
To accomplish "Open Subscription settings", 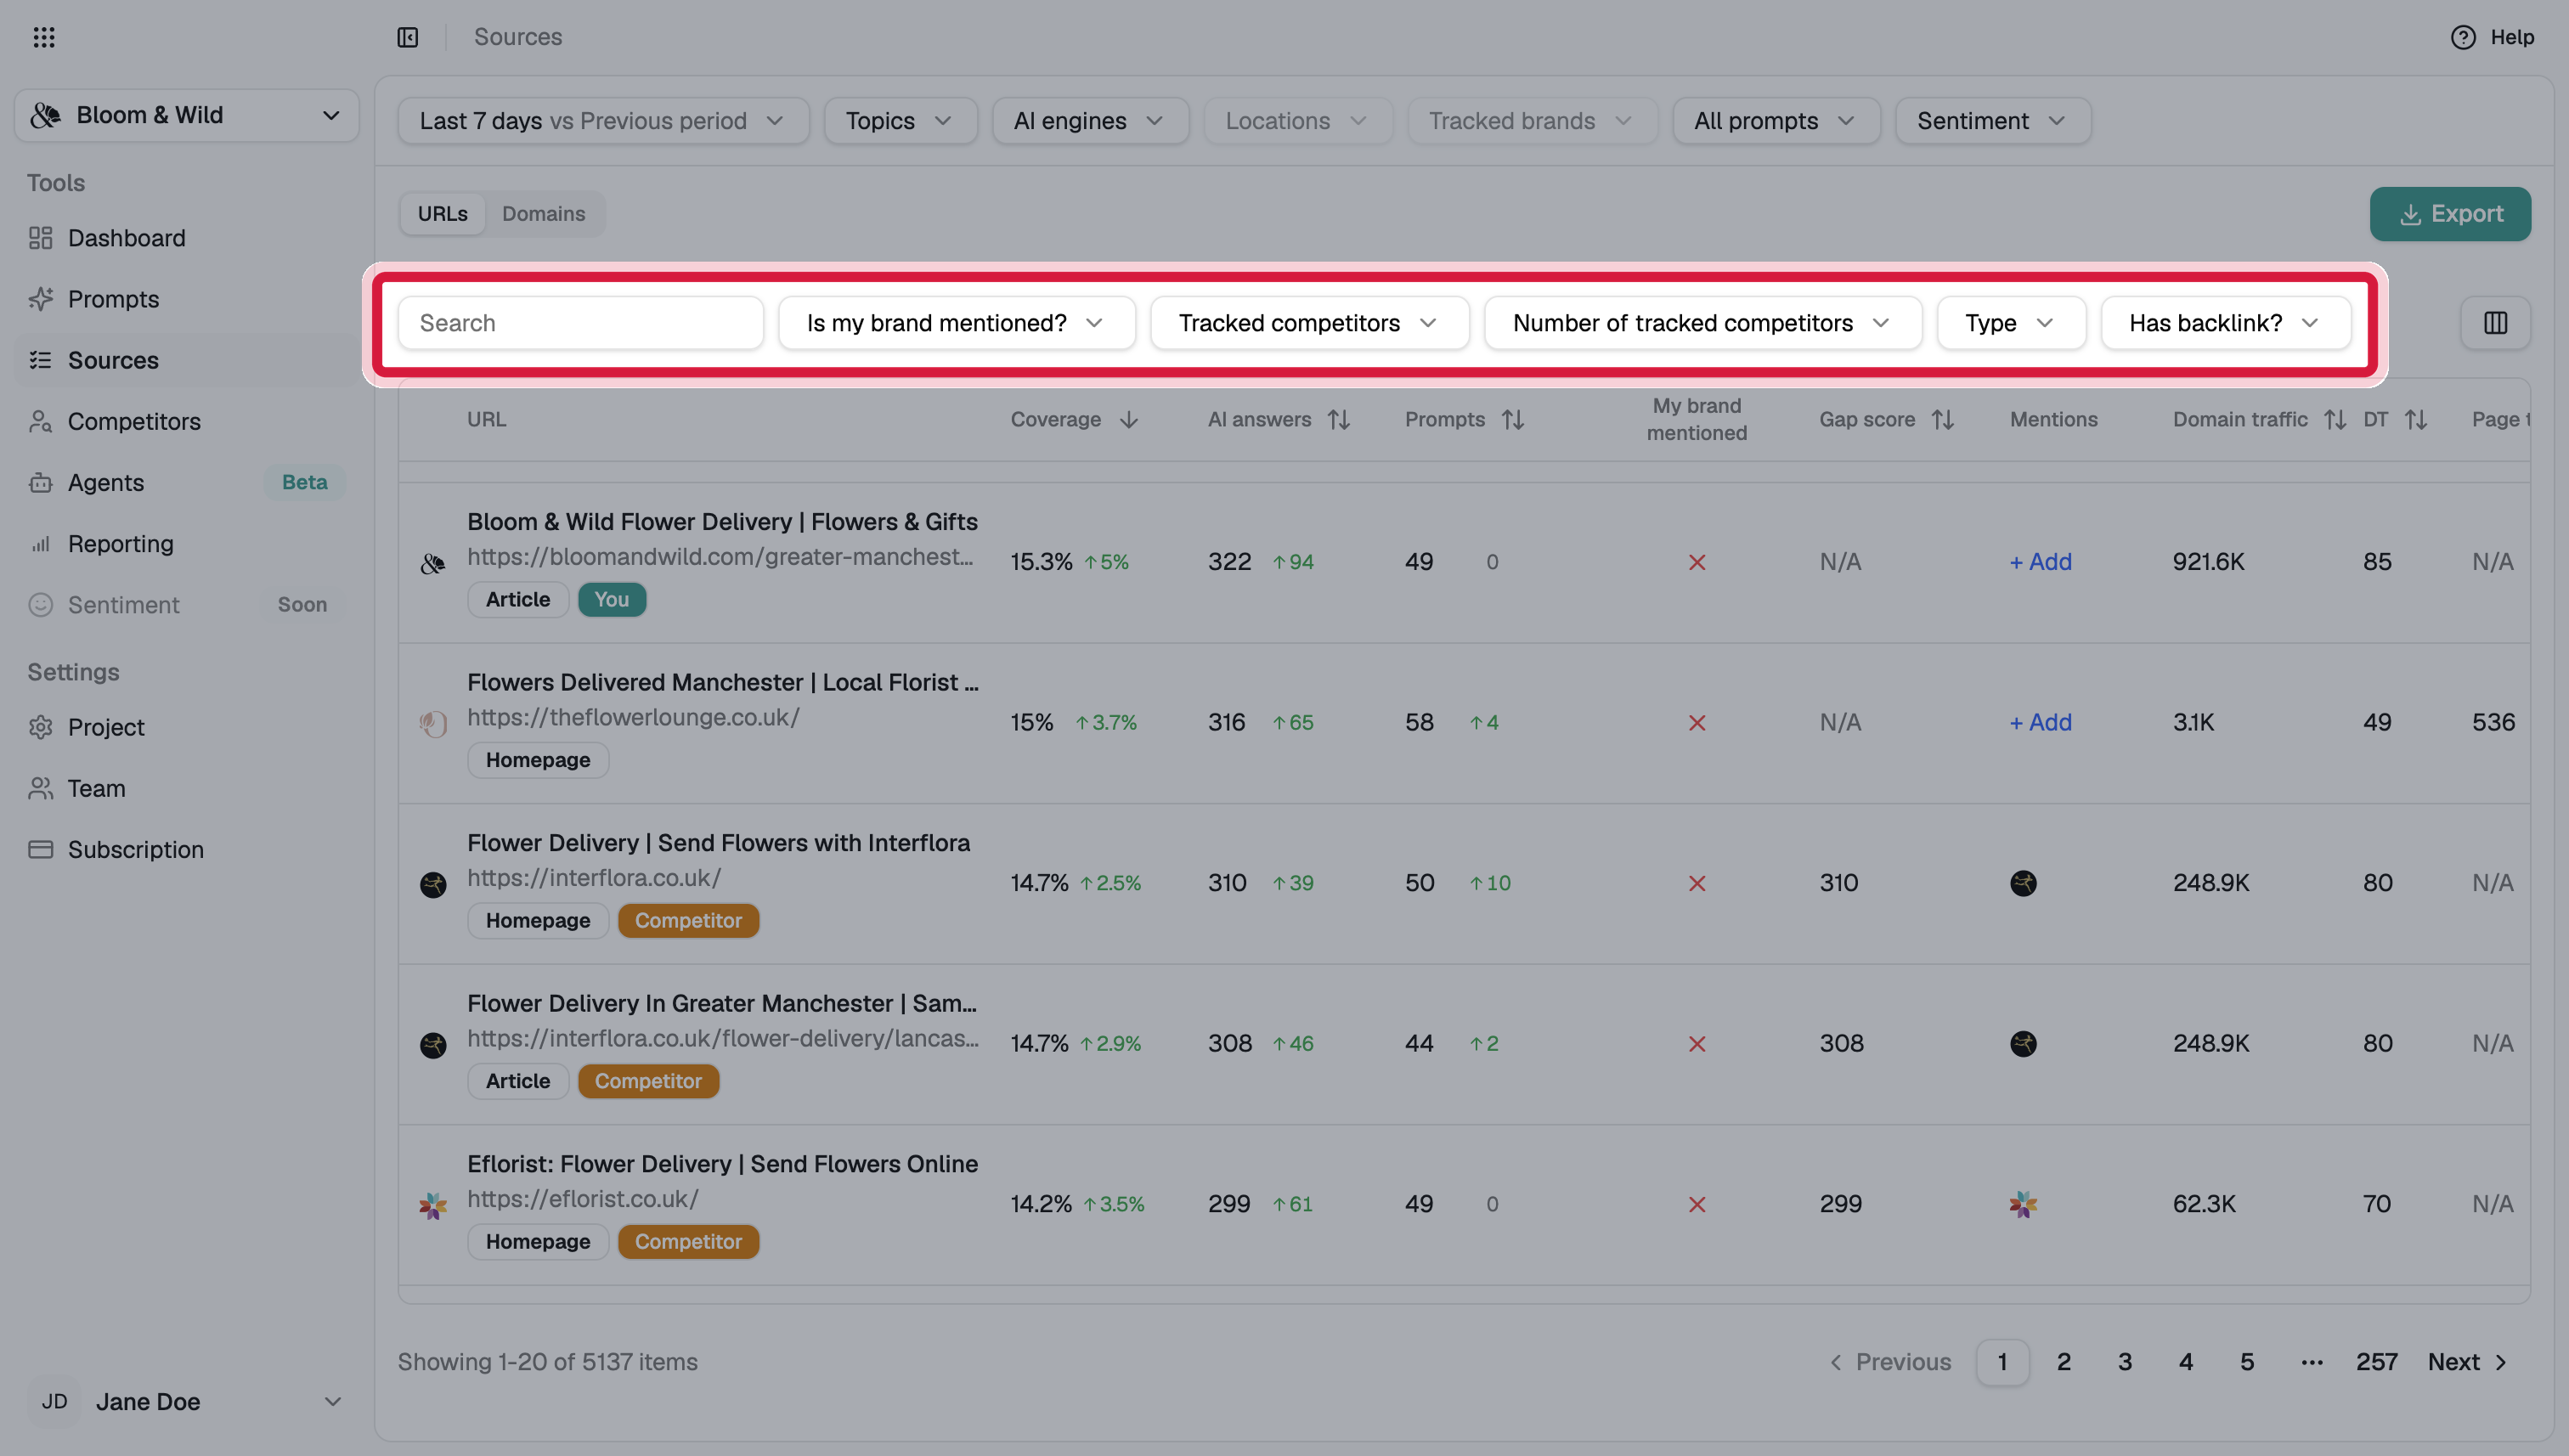I will (x=186, y=850).
